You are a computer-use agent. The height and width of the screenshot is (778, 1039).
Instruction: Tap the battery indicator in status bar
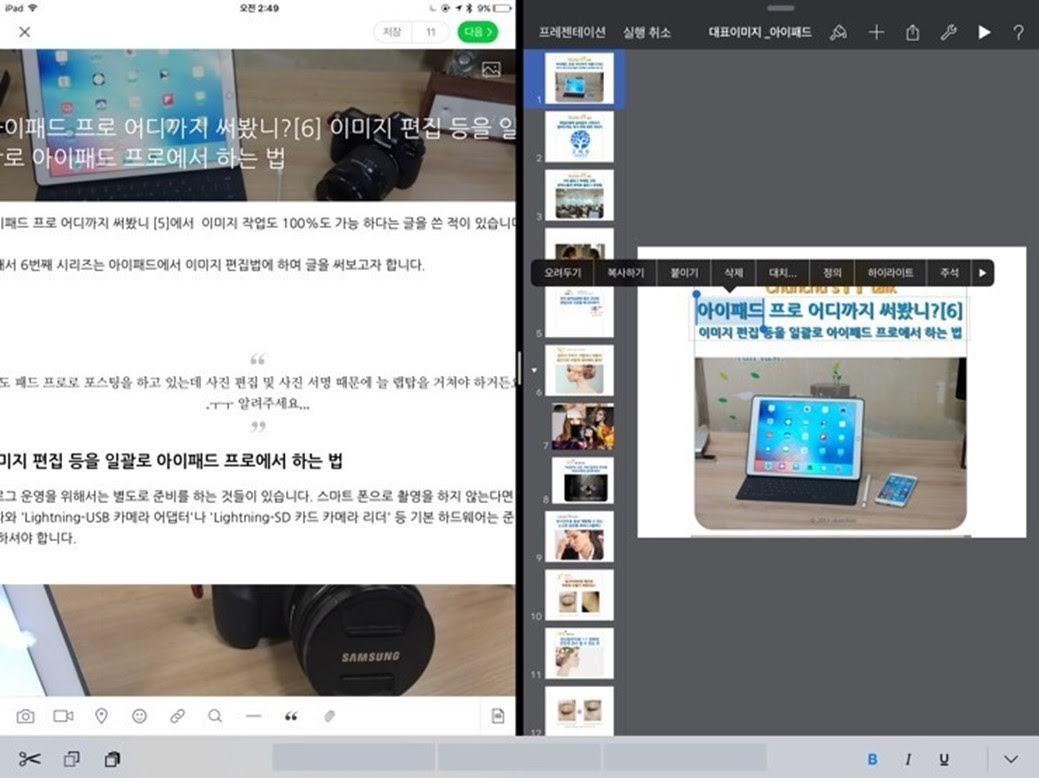(502, 9)
